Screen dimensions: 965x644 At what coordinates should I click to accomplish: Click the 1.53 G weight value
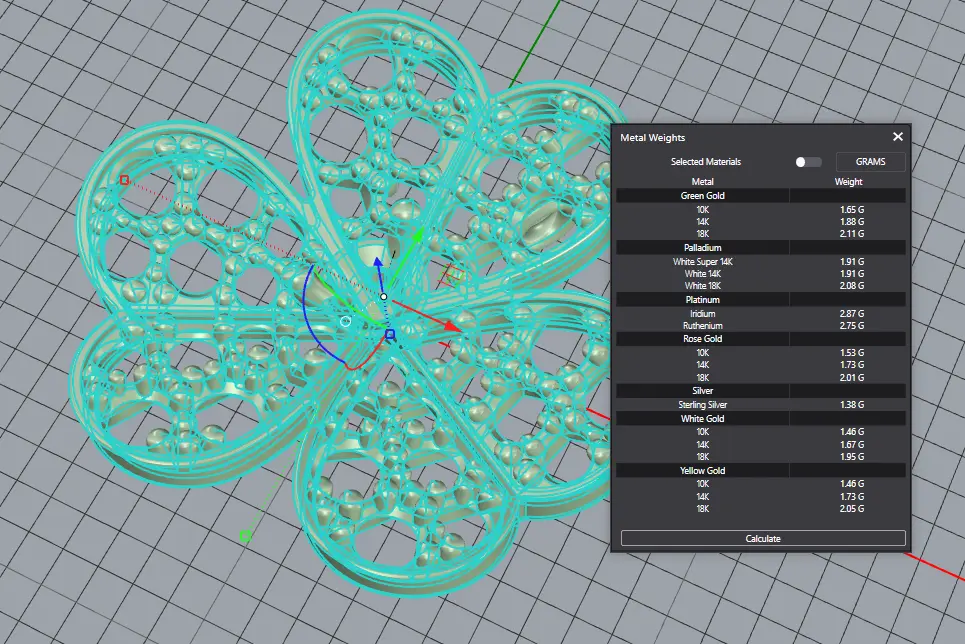pos(852,353)
